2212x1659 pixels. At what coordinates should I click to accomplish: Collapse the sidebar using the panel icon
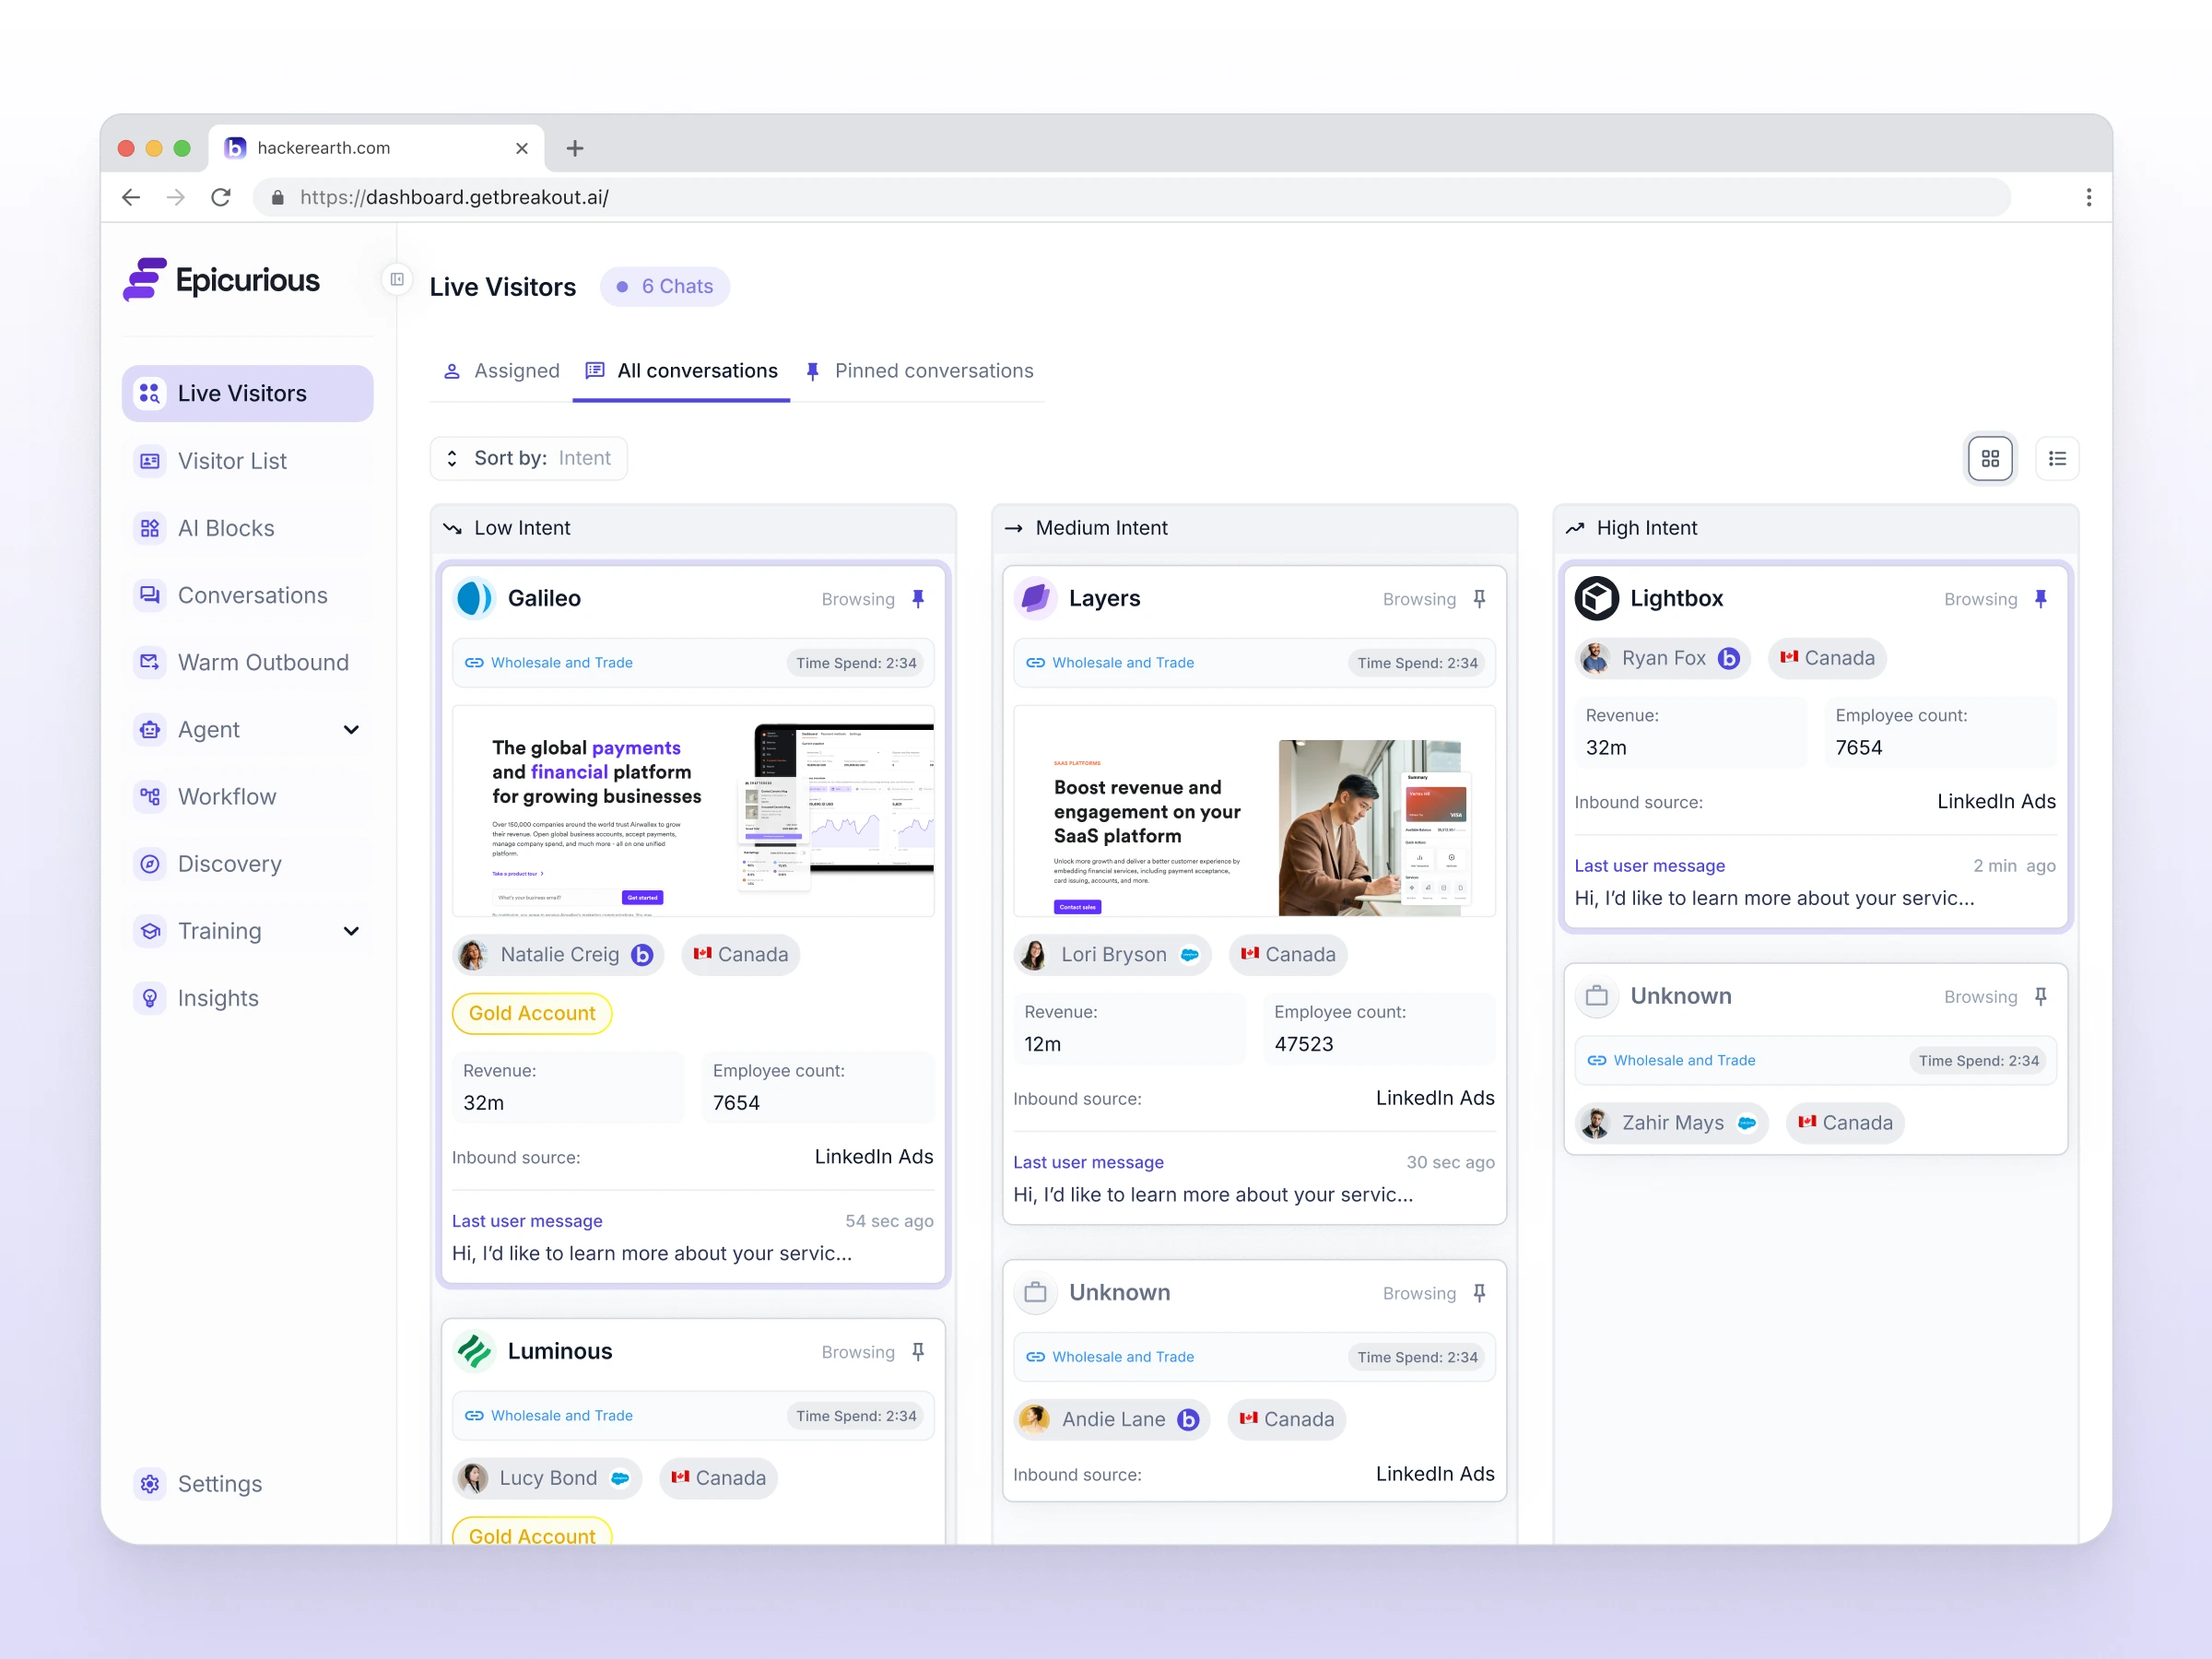pos(397,279)
